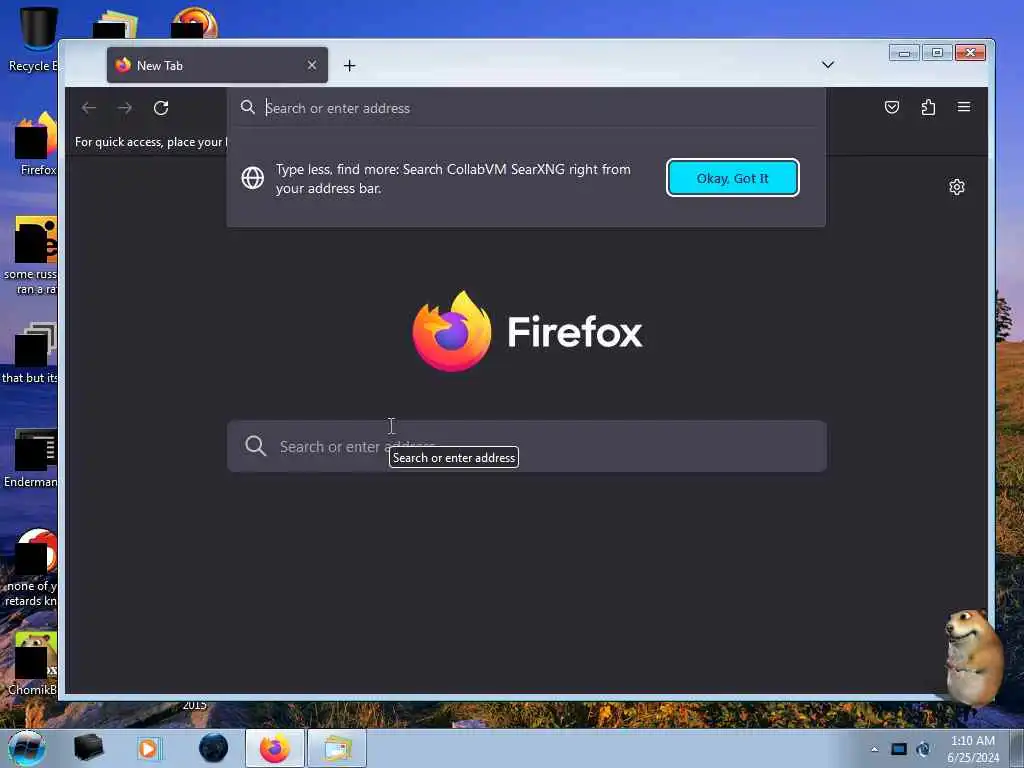Click the search box below Firefox logo
1024x768 pixels.
pyautogui.click(x=526, y=446)
